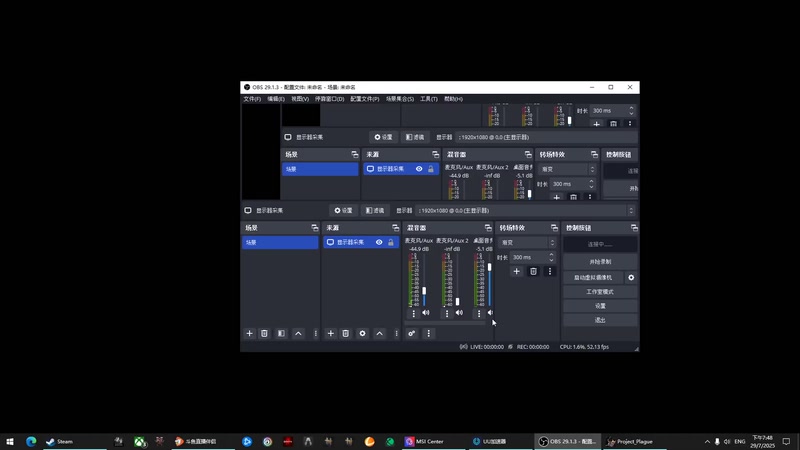
Task: Mute the 麦克风/Aux channel speaker icon
Action: coord(426,313)
